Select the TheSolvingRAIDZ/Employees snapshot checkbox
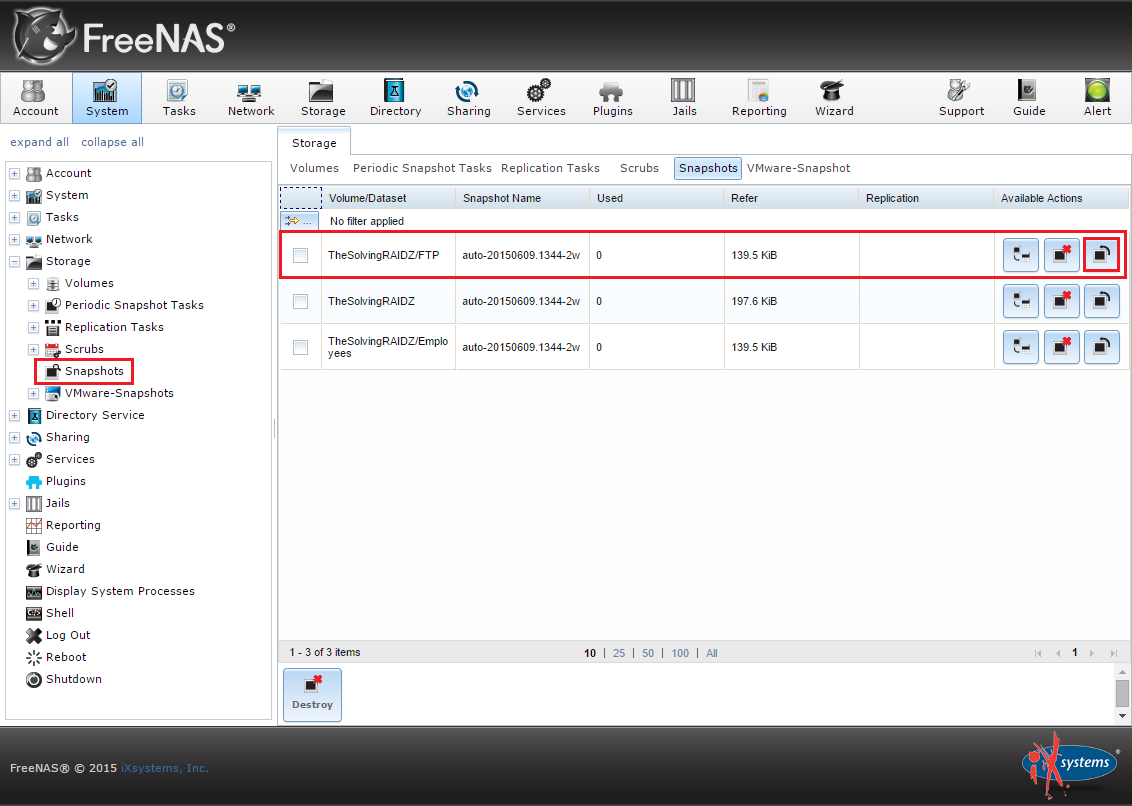The image size is (1132, 806). tap(300, 347)
